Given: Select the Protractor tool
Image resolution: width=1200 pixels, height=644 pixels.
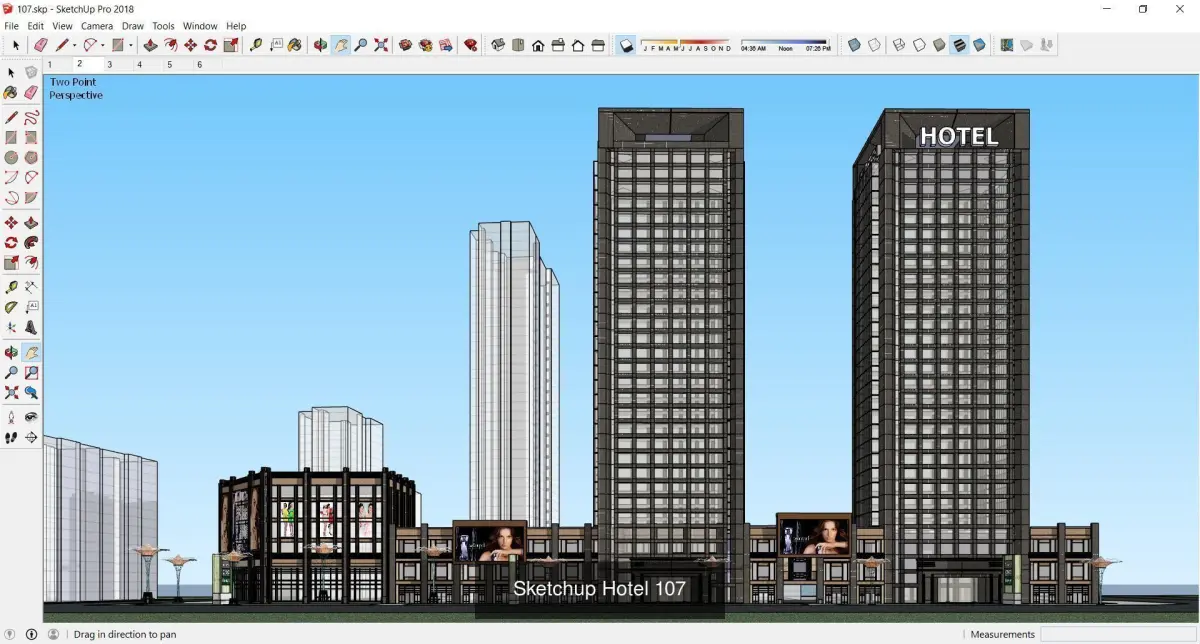Looking at the screenshot, I should click(11, 307).
